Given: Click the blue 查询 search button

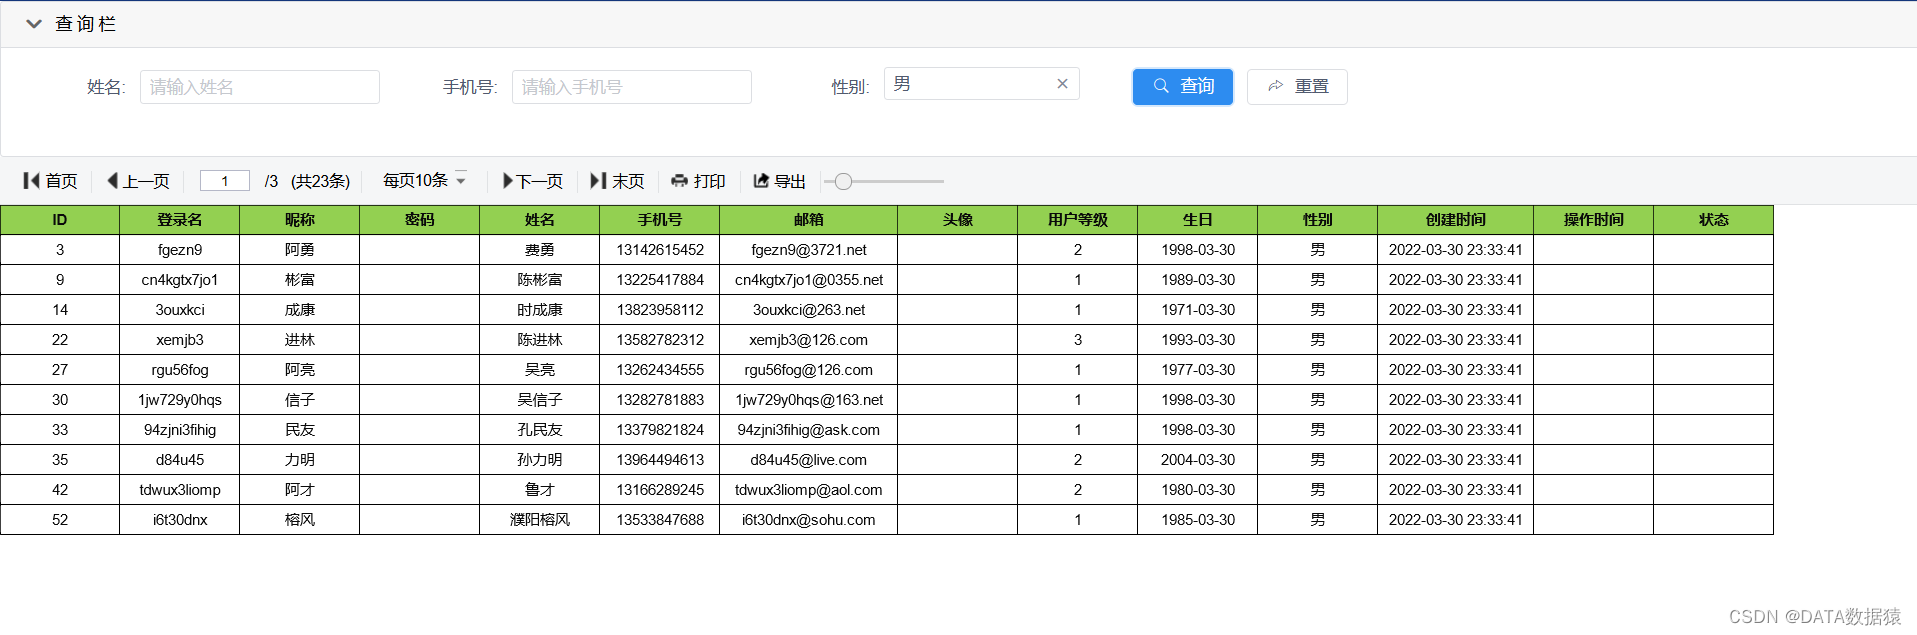Looking at the screenshot, I should click(1182, 87).
